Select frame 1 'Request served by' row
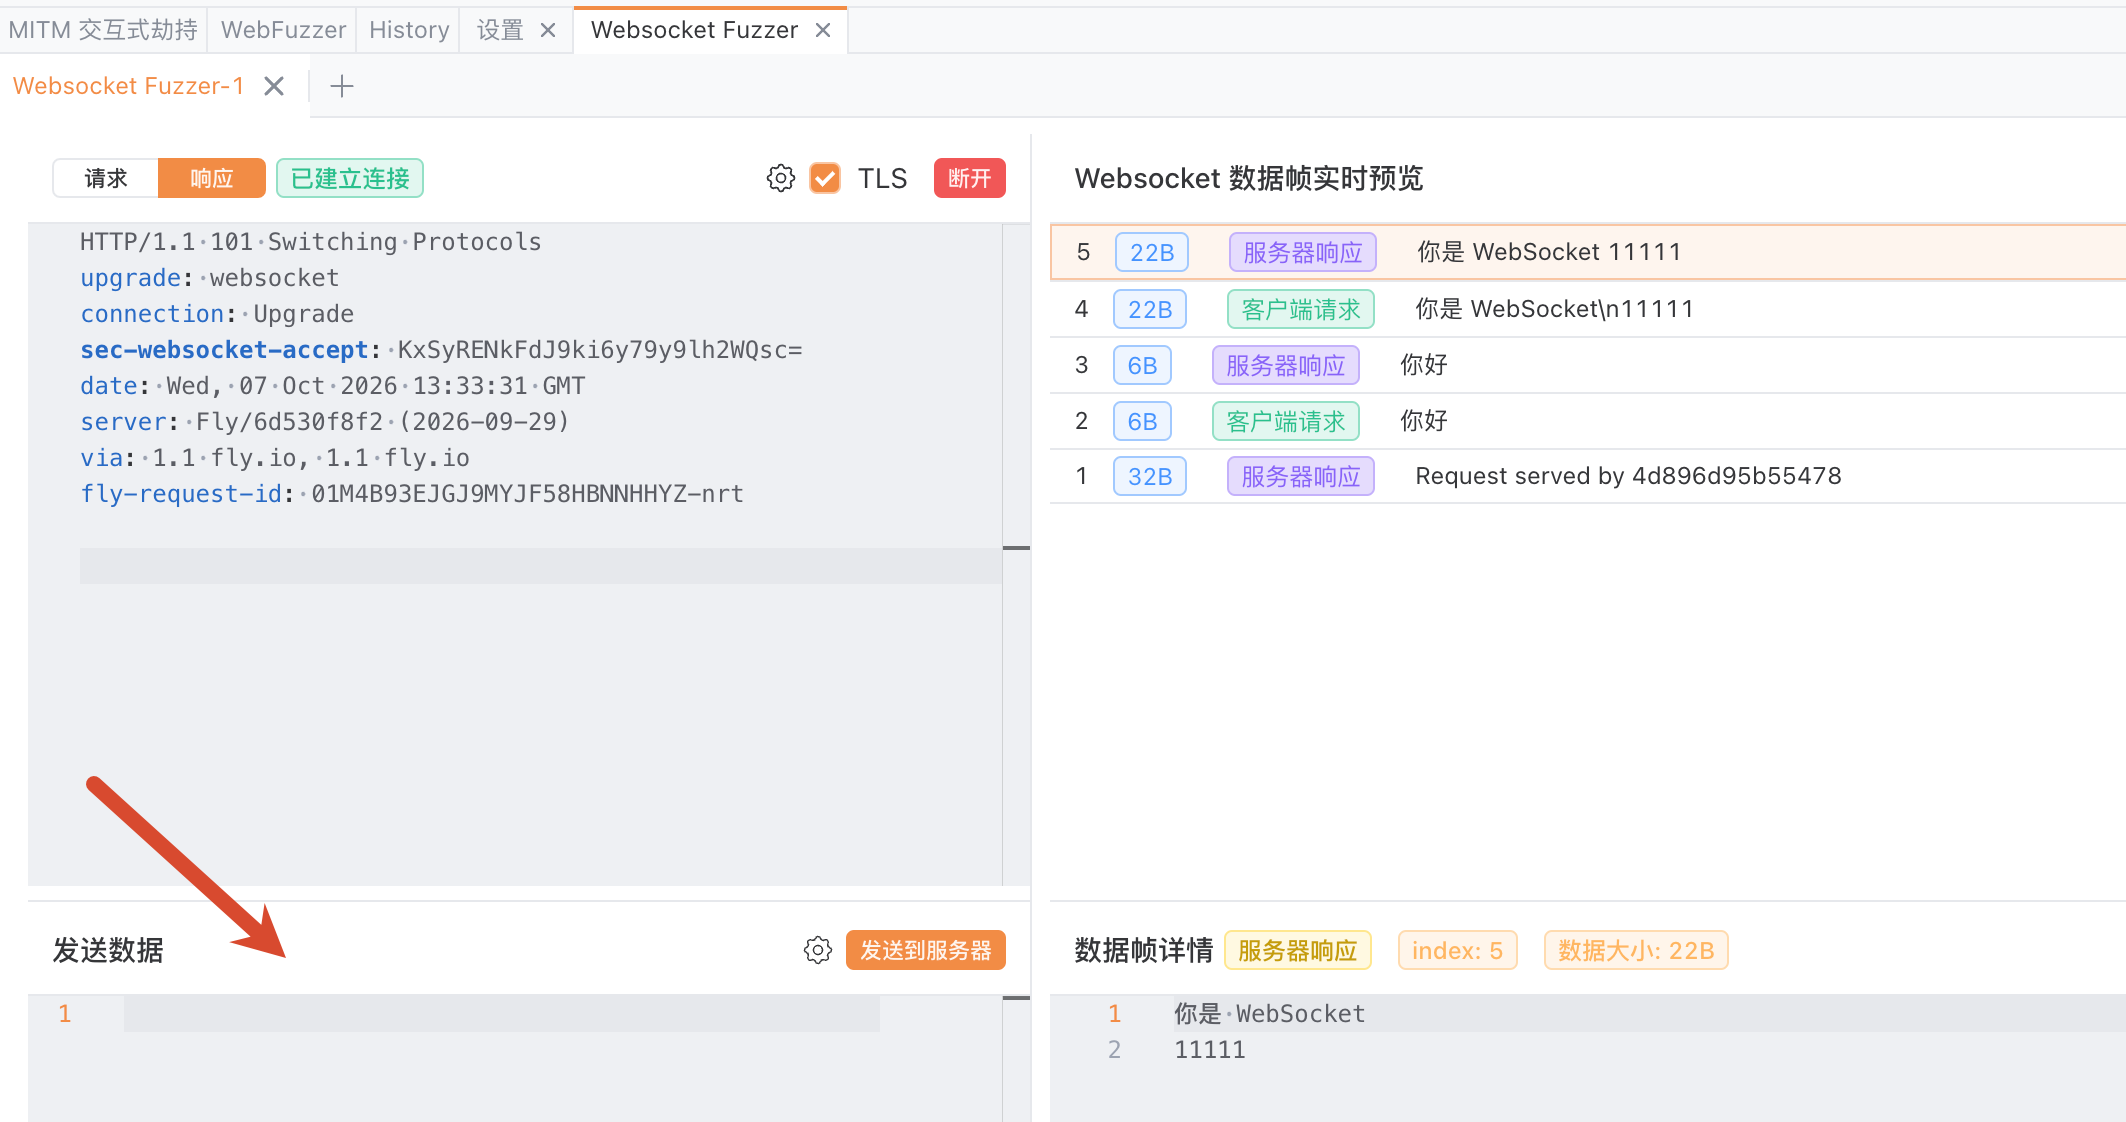This screenshot has height=1122, width=2126. click(1588, 476)
